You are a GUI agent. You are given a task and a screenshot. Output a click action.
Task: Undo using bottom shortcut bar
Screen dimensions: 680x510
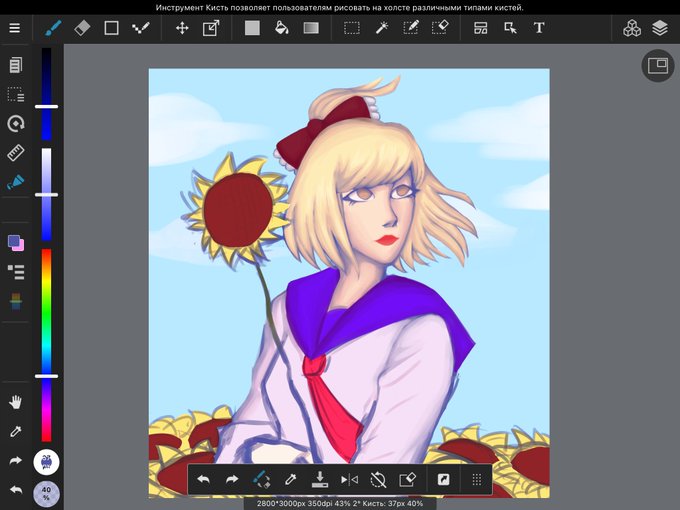pyautogui.click(x=203, y=480)
